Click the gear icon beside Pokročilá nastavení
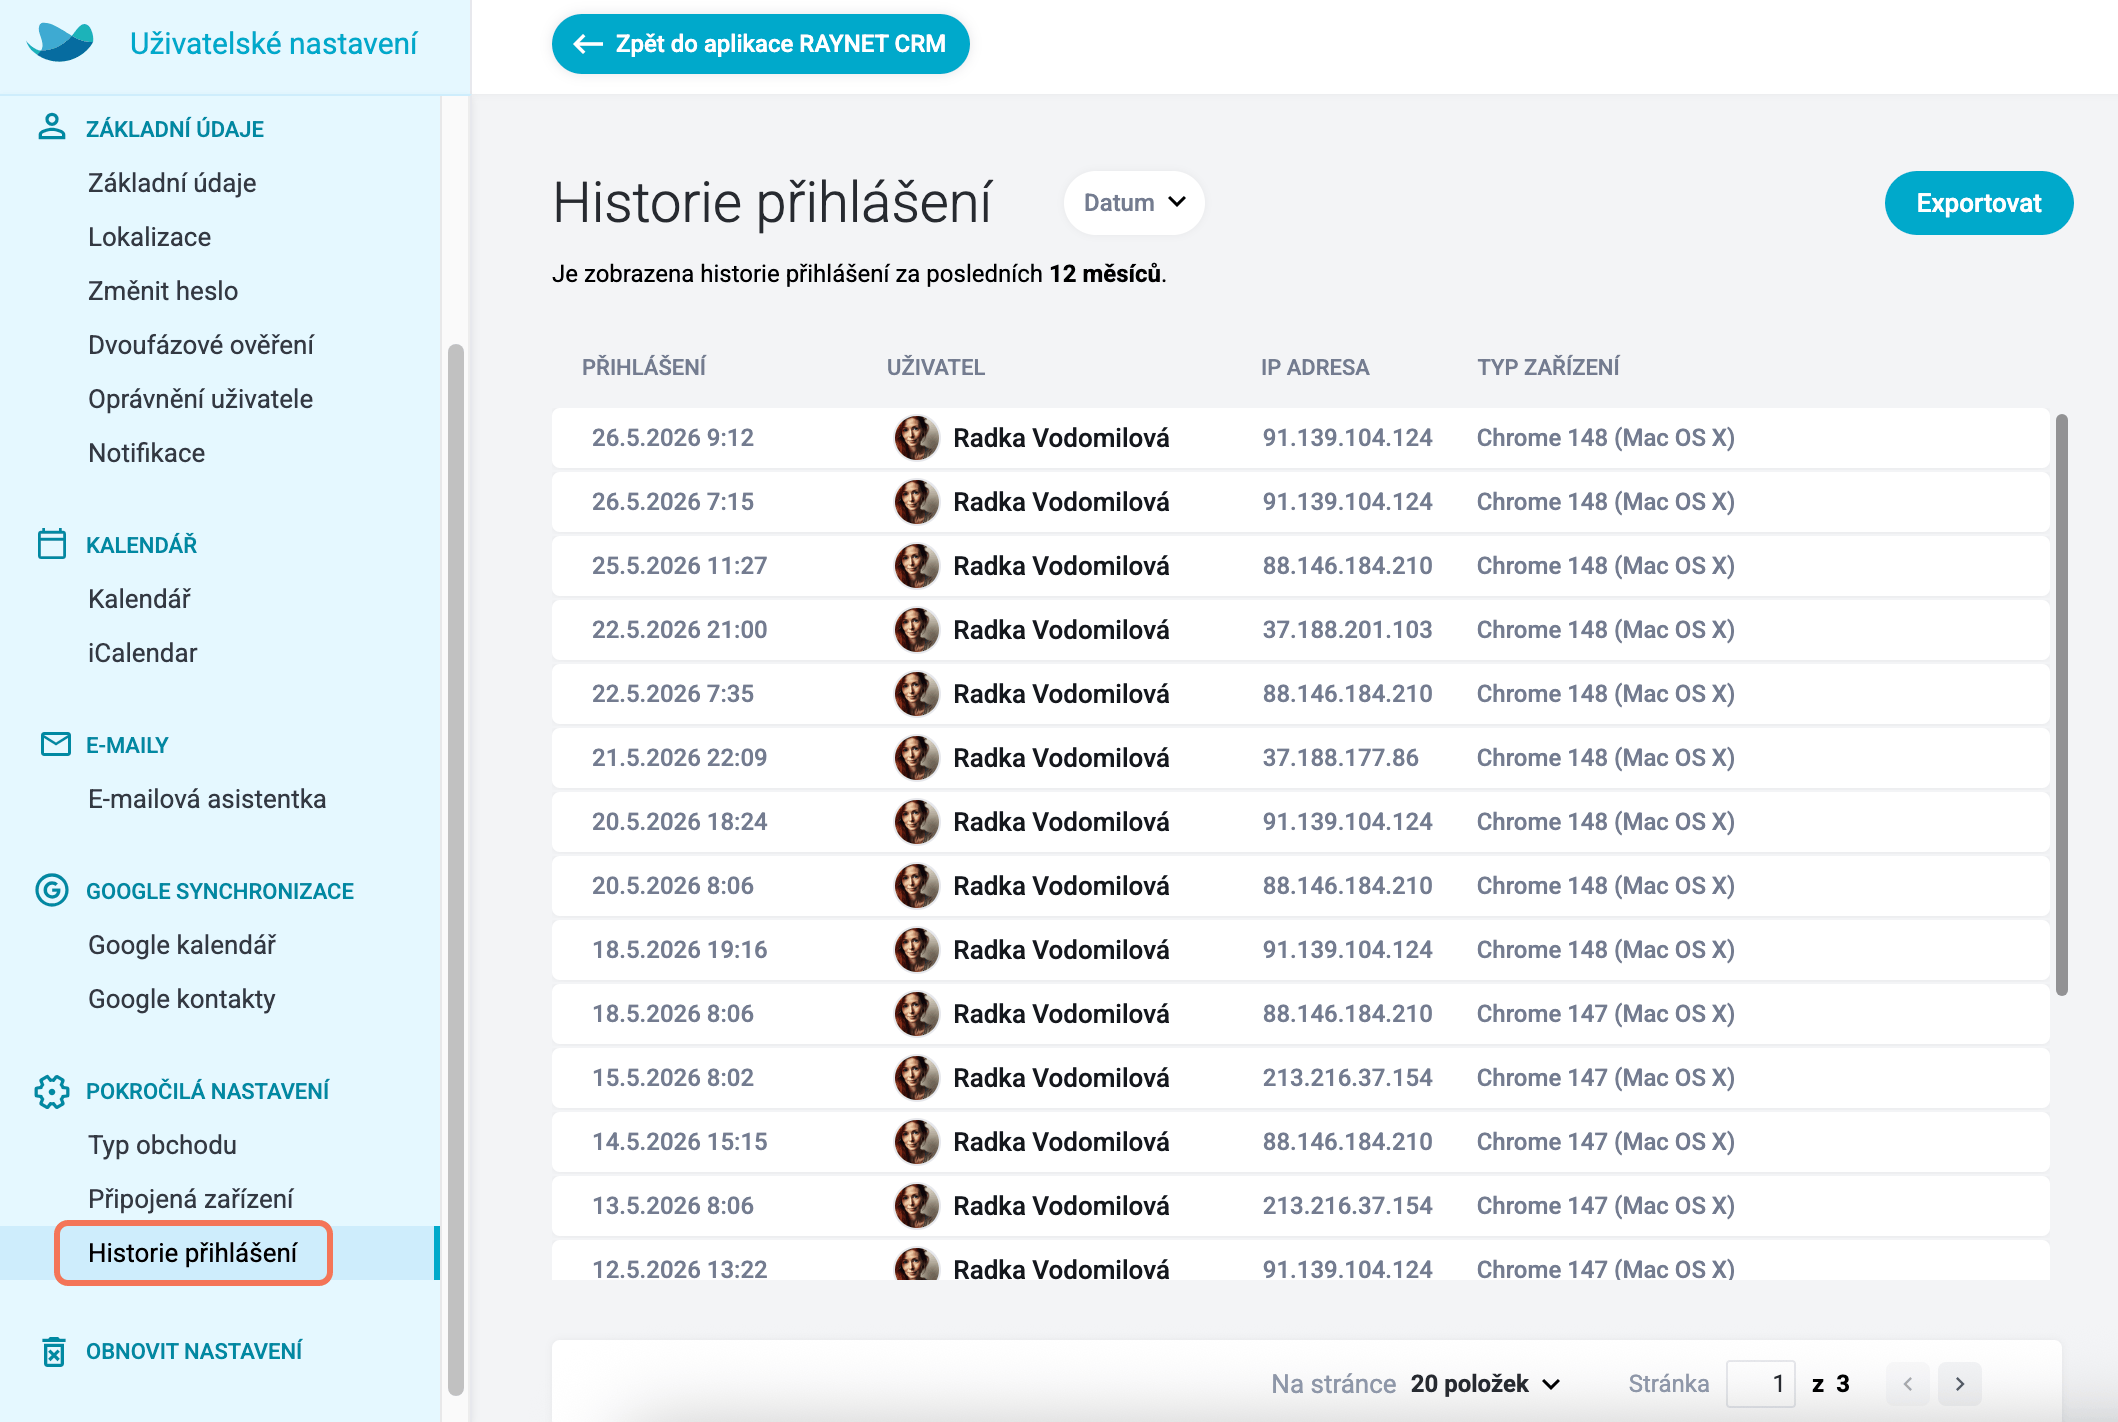 pyautogui.click(x=52, y=1091)
